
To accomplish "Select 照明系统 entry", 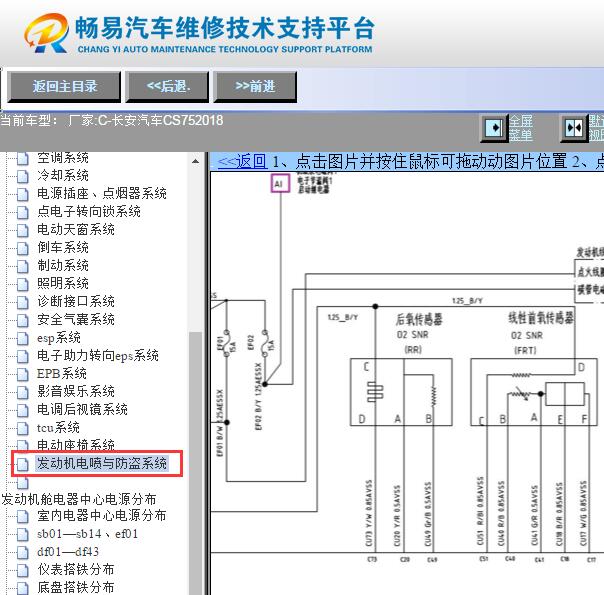I will (63, 283).
